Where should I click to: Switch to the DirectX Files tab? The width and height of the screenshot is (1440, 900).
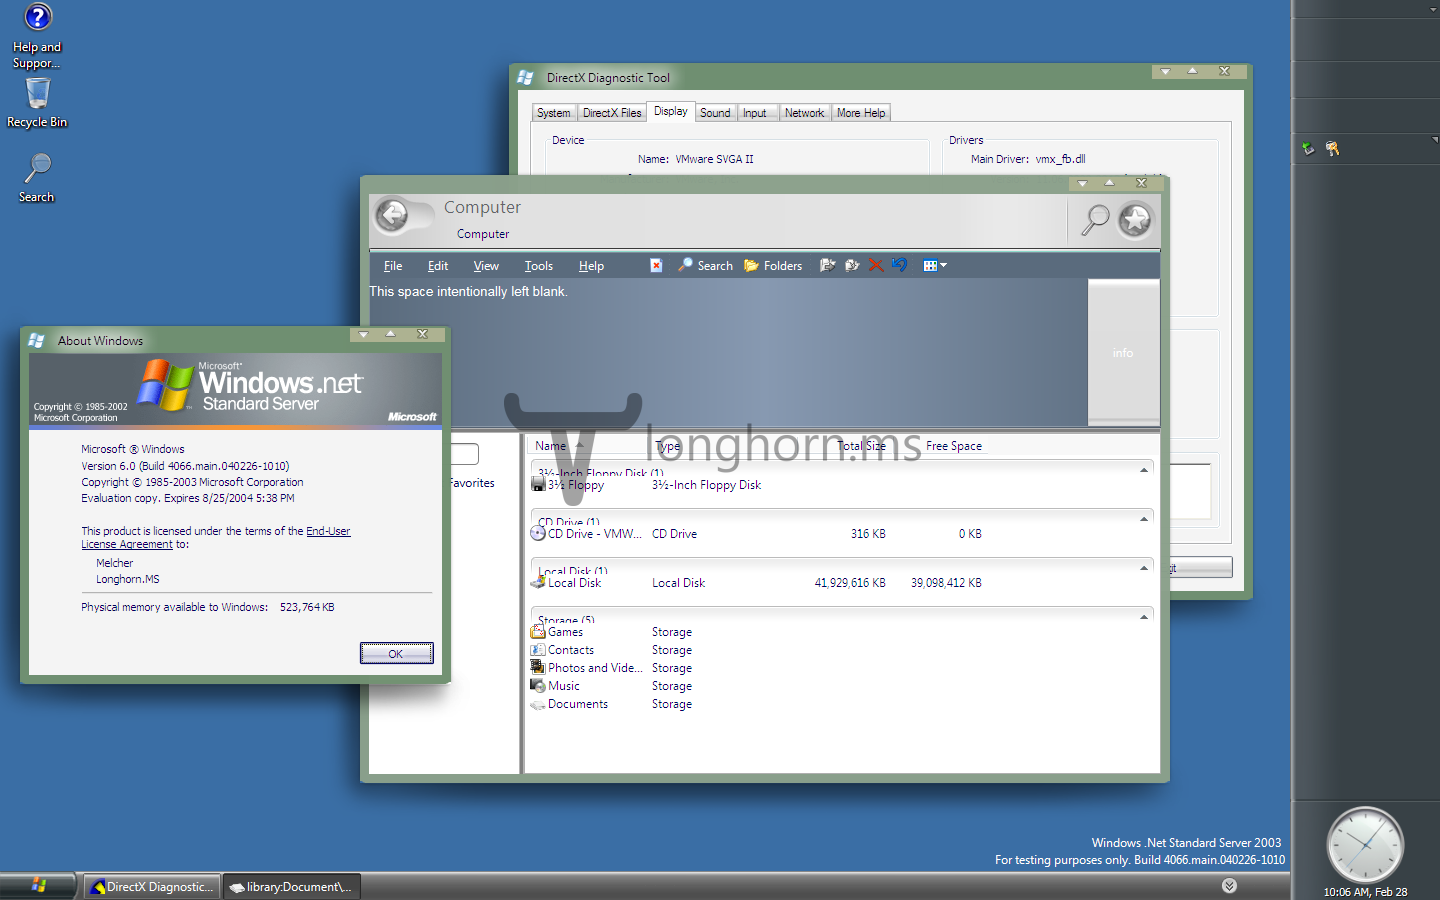click(612, 113)
